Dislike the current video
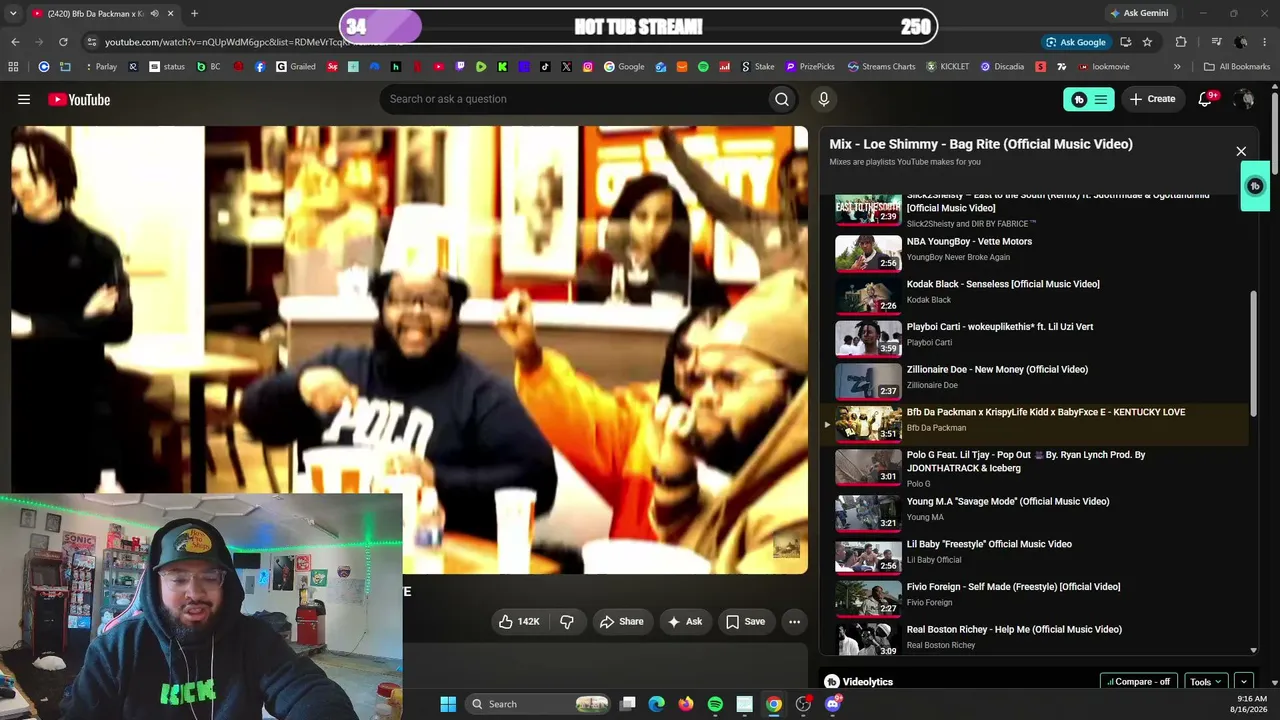The height and width of the screenshot is (720, 1280). (567, 621)
